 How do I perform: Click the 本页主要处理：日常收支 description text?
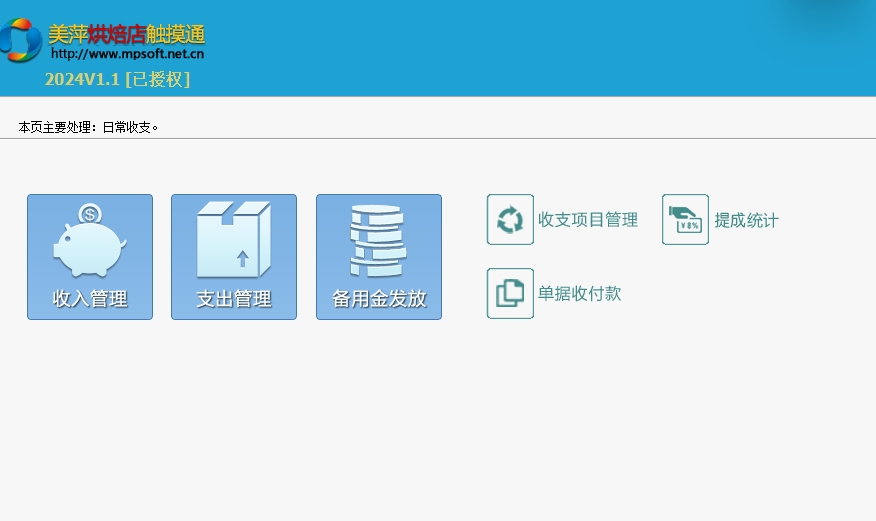pyautogui.click(x=88, y=127)
